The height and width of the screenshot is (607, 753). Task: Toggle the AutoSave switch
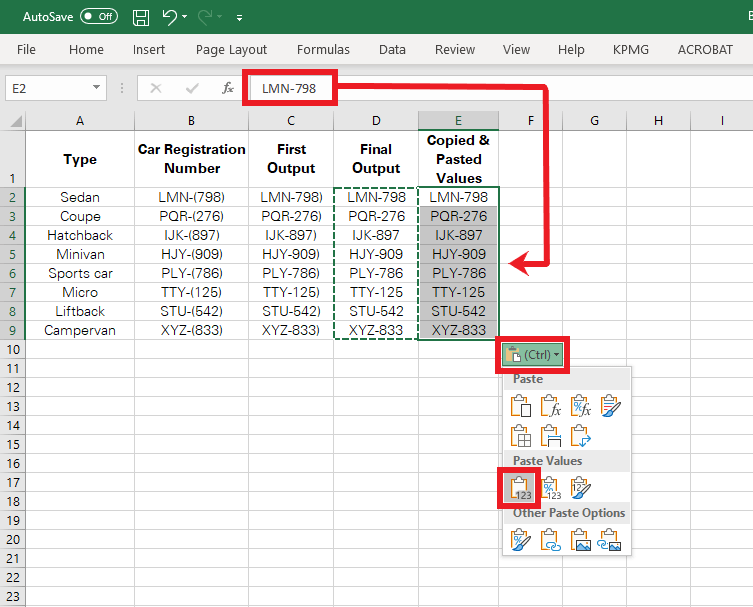(99, 17)
